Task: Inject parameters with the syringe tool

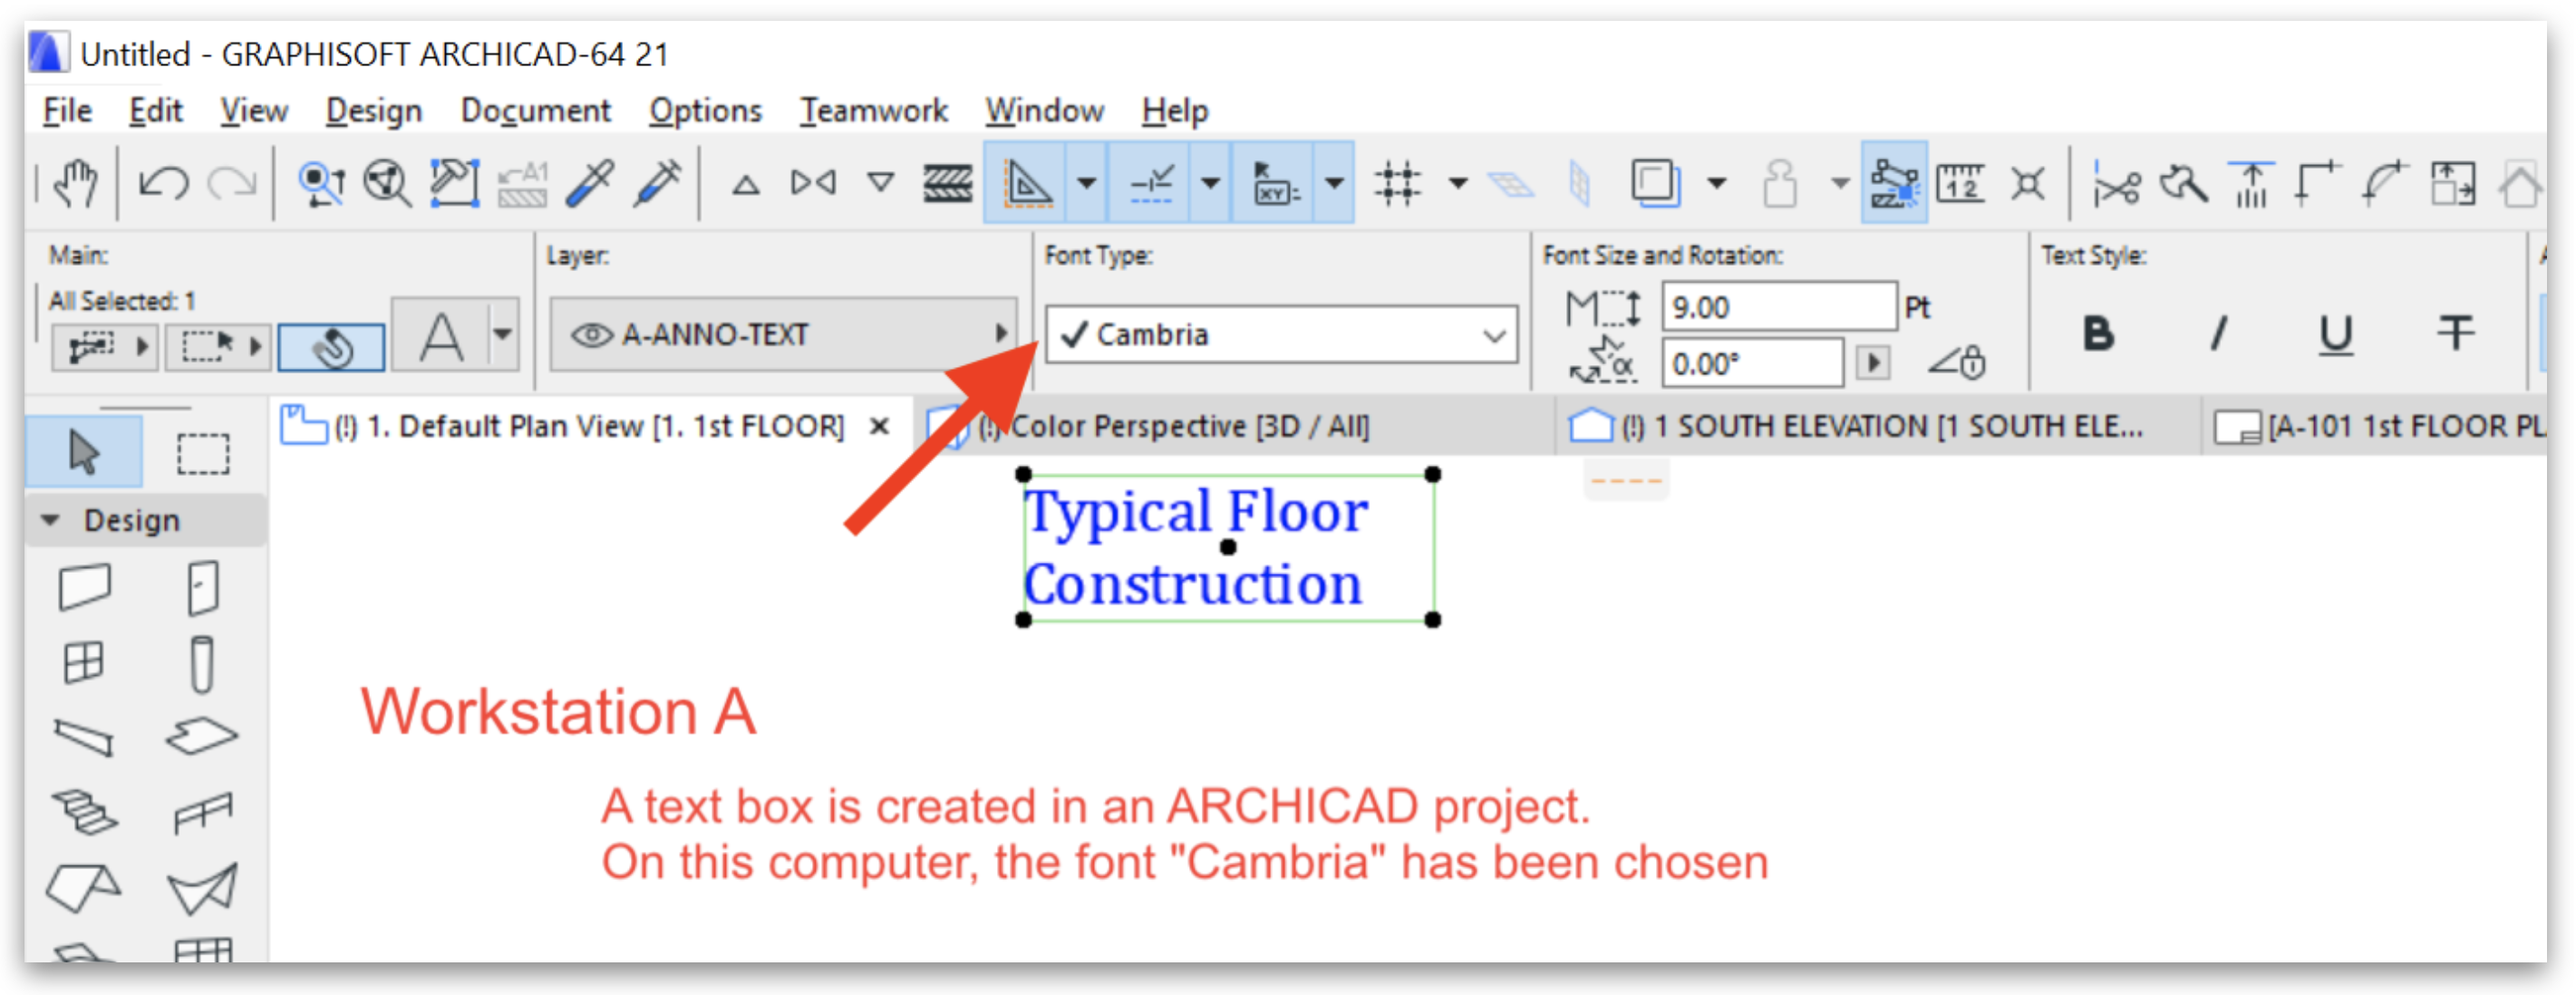Action: point(659,183)
